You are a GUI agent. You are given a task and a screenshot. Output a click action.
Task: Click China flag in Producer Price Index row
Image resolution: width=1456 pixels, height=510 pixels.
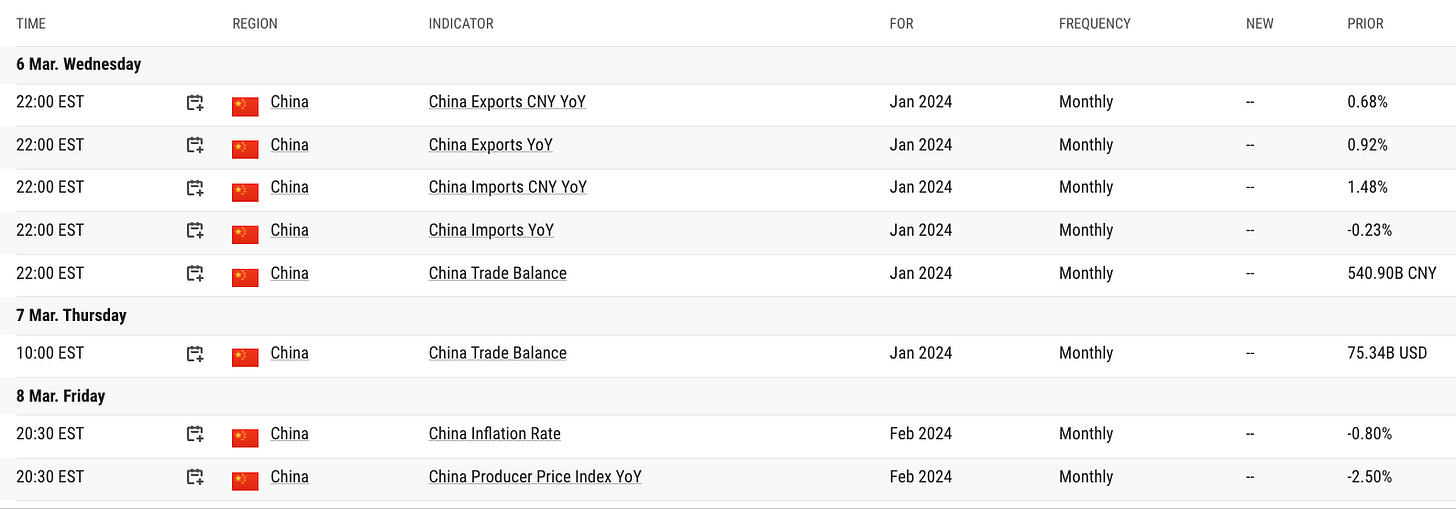point(245,480)
